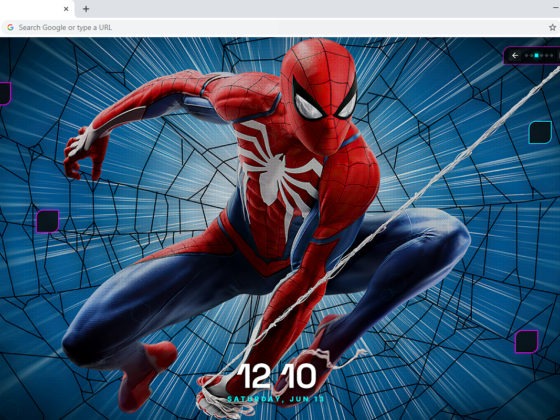
Task: Select the active cyan square page indicator
Action: [536, 55]
